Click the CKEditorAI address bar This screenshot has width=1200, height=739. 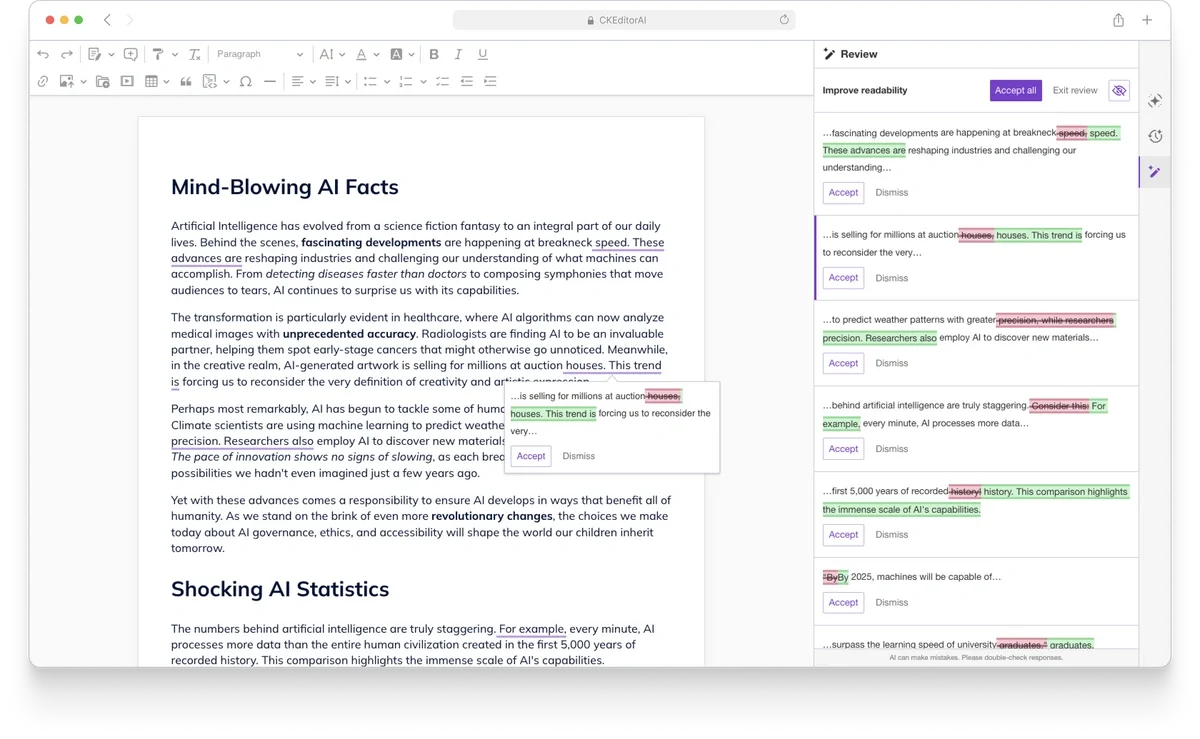point(624,20)
